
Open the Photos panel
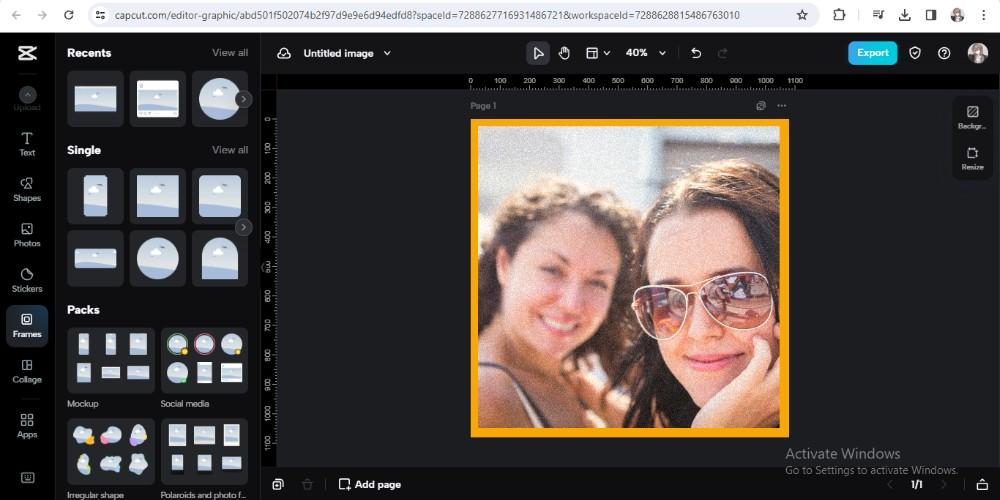tap(27, 235)
